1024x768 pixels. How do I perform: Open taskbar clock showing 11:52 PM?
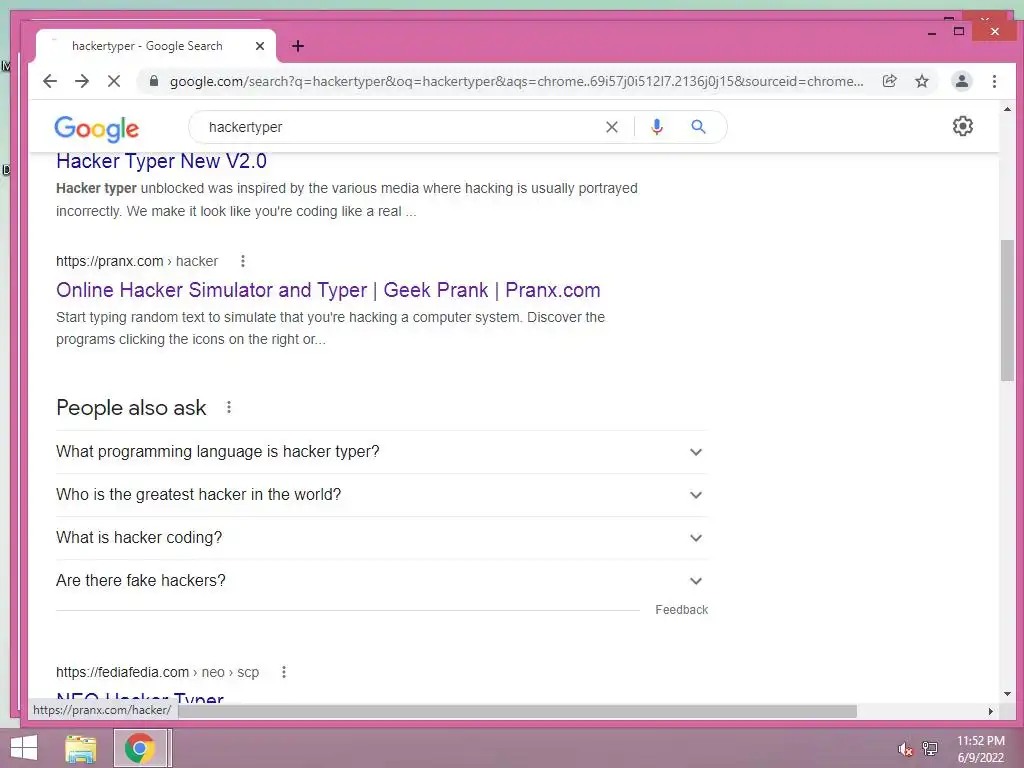click(x=980, y=749)
